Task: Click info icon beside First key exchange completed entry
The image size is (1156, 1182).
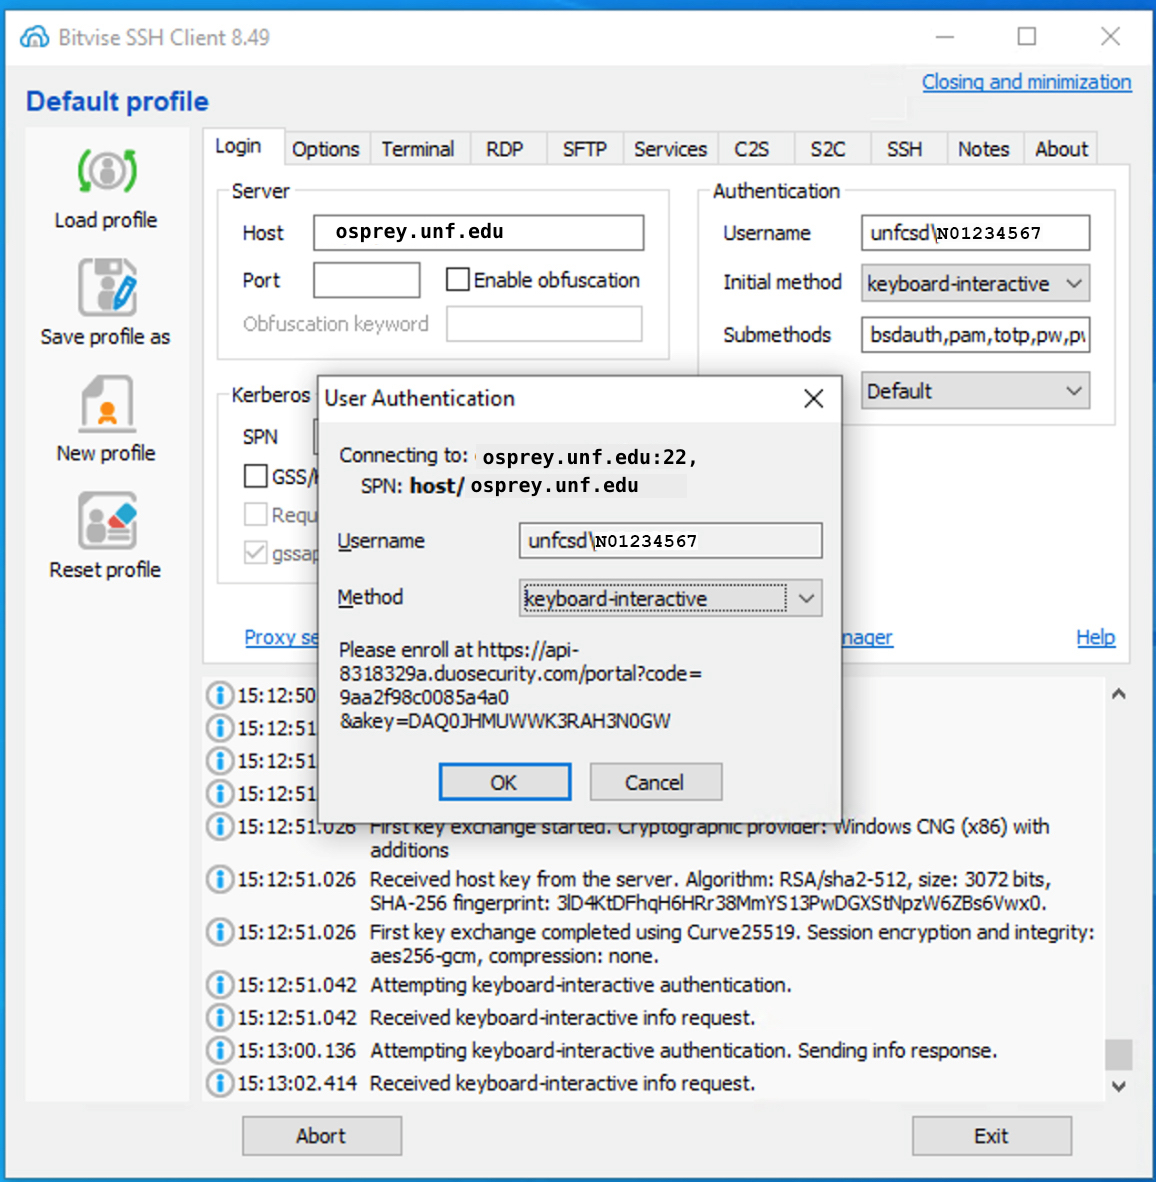Action: point(220,932)
